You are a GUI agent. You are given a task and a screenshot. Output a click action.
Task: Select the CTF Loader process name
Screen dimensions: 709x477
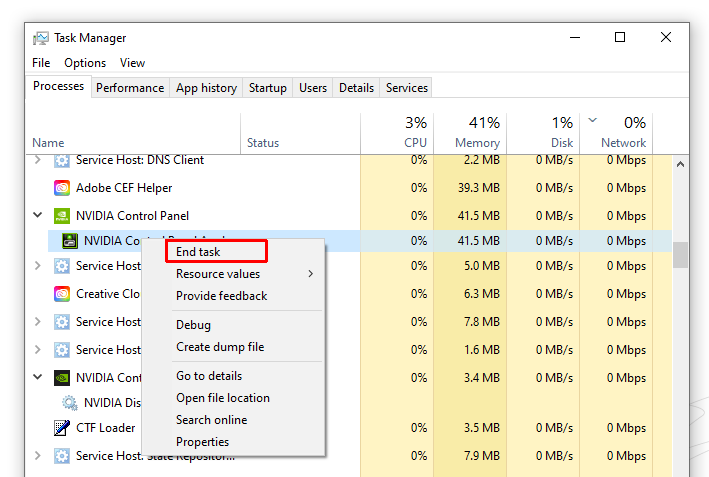[x=105, y=428]
